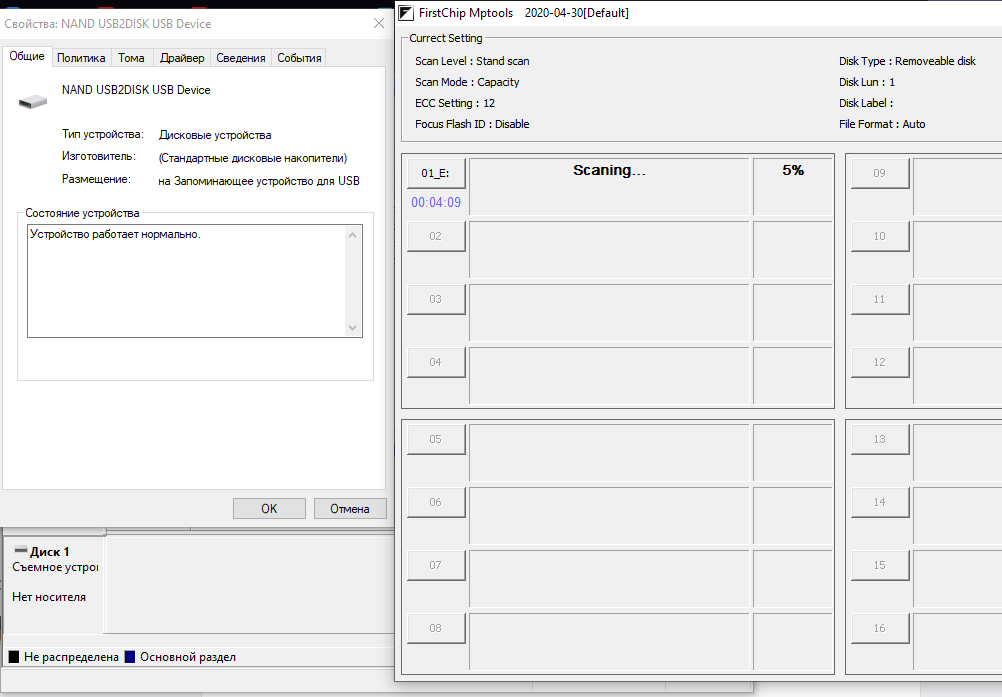Click the scroll down arrow in device status box
Viewport: 1002px width, 697px height.
click(x=353, y=328)
